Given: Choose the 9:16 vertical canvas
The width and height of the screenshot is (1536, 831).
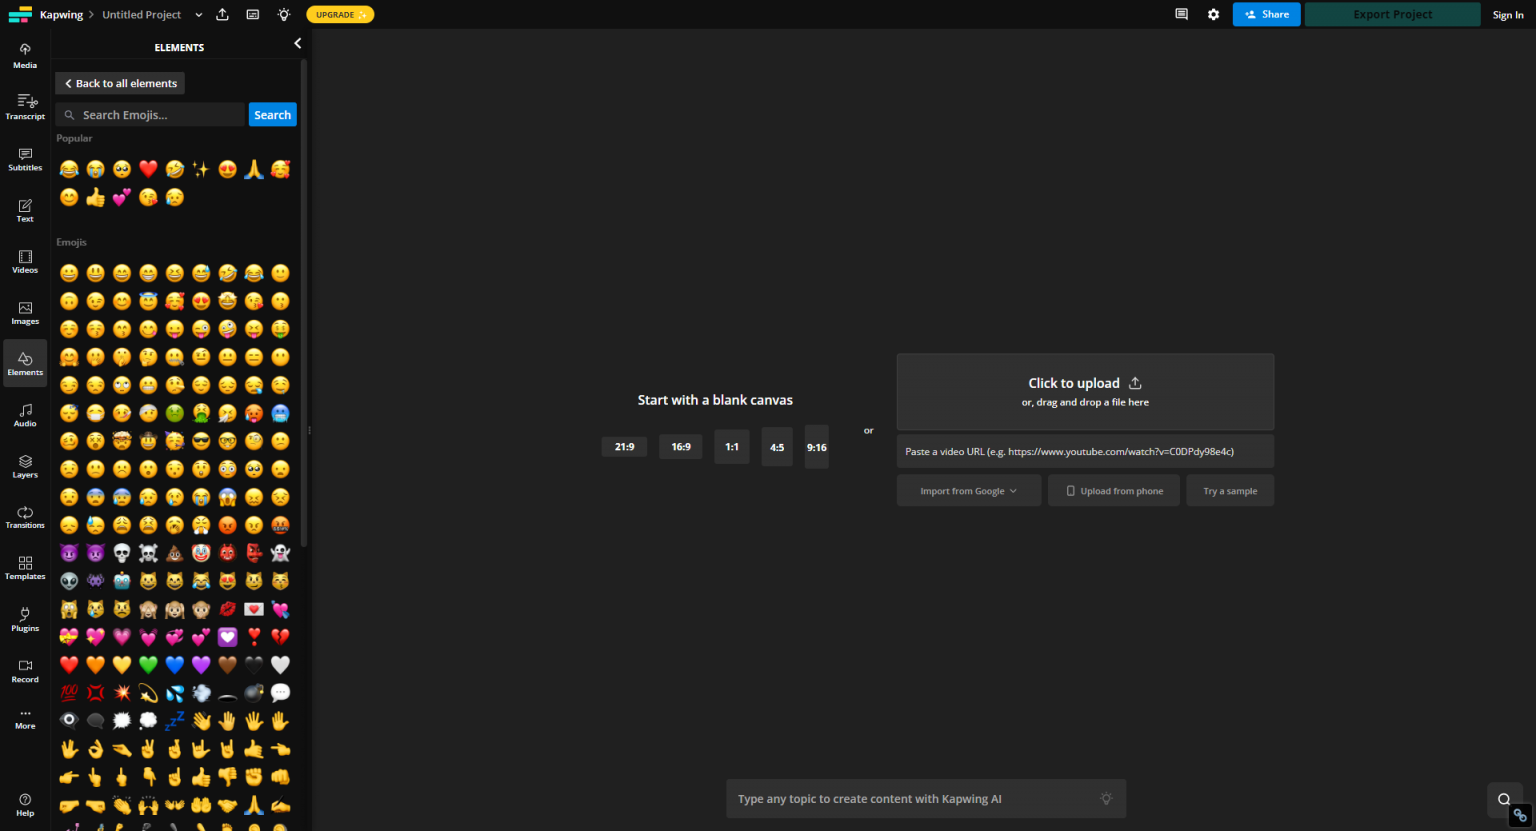Looking at the screenshot, I should tap(817, 447).
